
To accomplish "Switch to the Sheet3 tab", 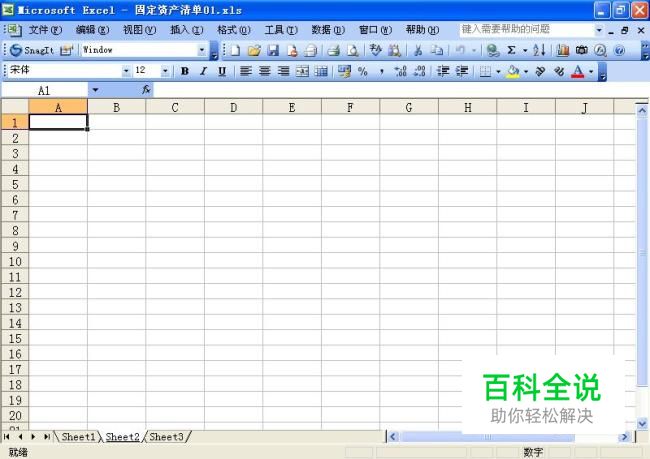I will [x=166, y=437].
